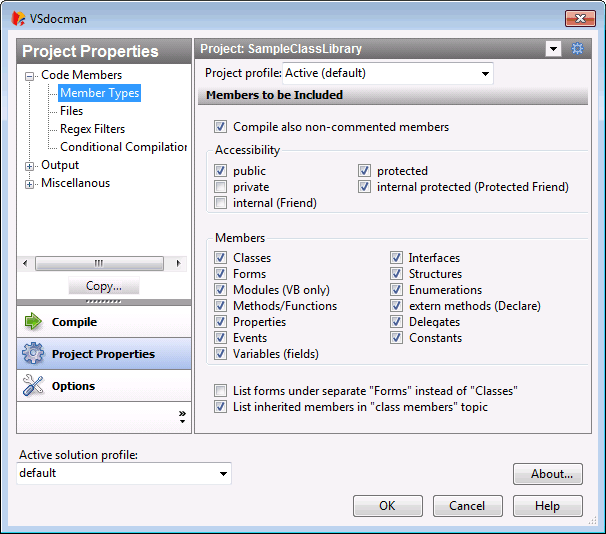Open the project header dropdown arrow
606x534 pixels.
[553, 49]
